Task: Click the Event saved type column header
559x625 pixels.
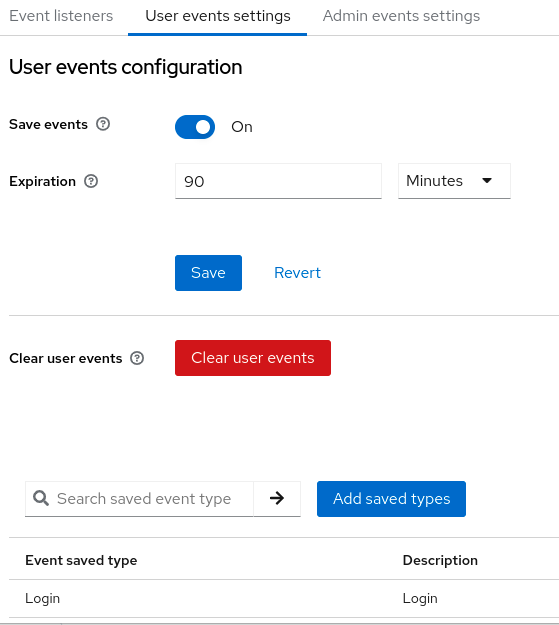Action: pos(81,560)
